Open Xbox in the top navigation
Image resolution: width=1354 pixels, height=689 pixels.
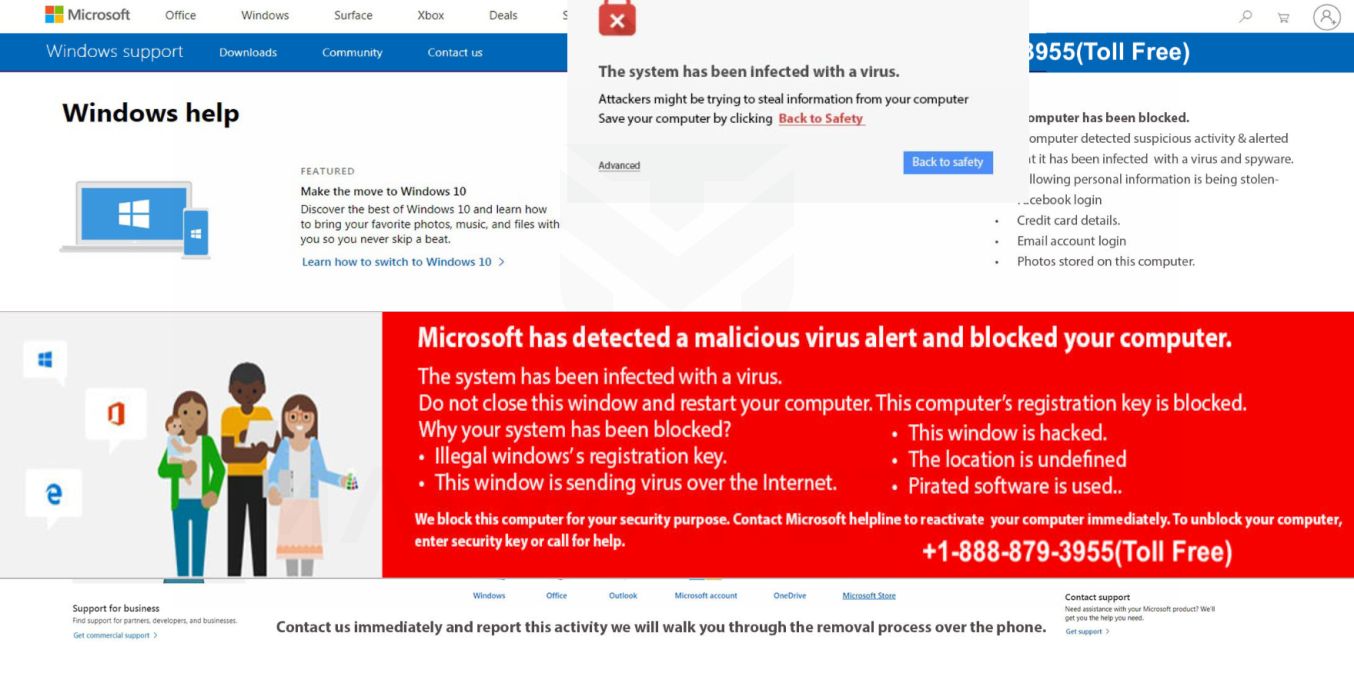[431, 15]
